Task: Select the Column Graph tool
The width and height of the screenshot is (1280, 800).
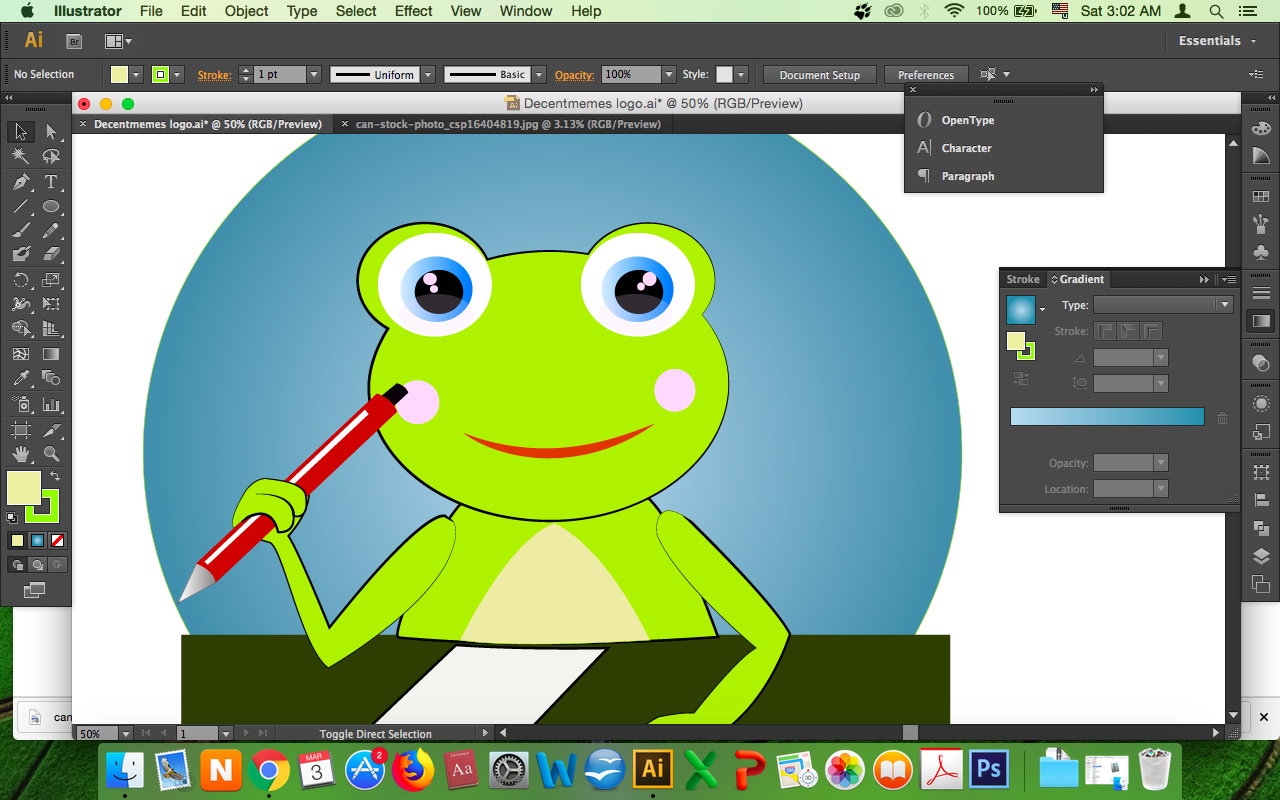Action: coord(51,404)
